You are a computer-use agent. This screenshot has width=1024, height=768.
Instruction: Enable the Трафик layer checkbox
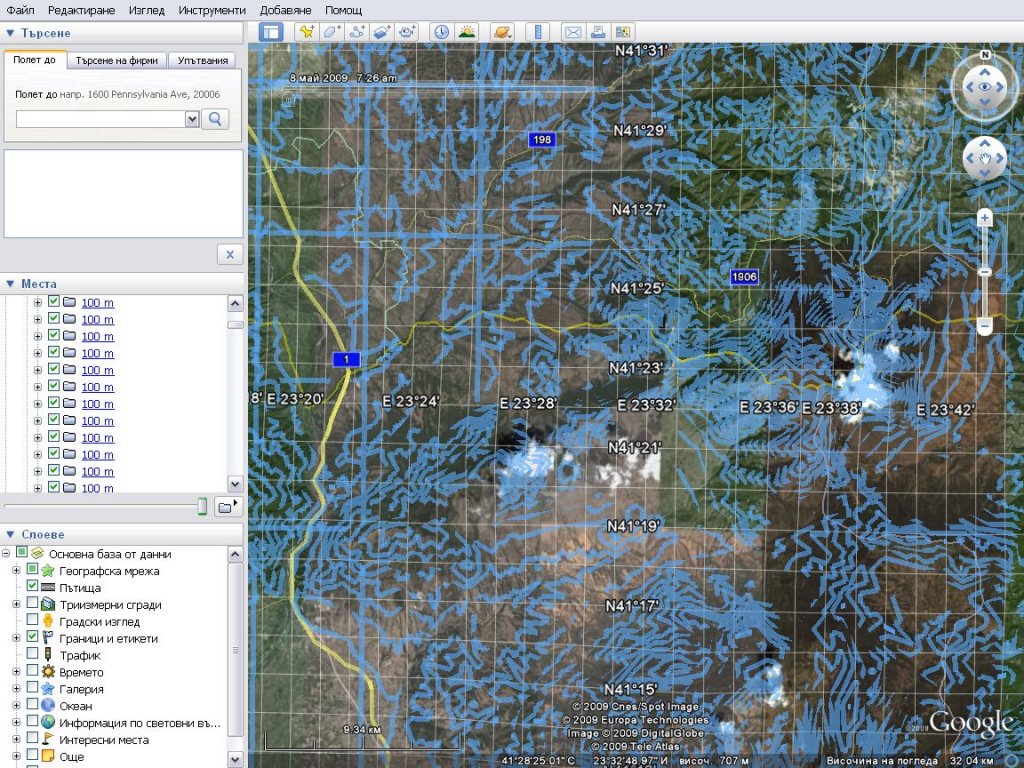pyautogui.click(x=33, y=655)
